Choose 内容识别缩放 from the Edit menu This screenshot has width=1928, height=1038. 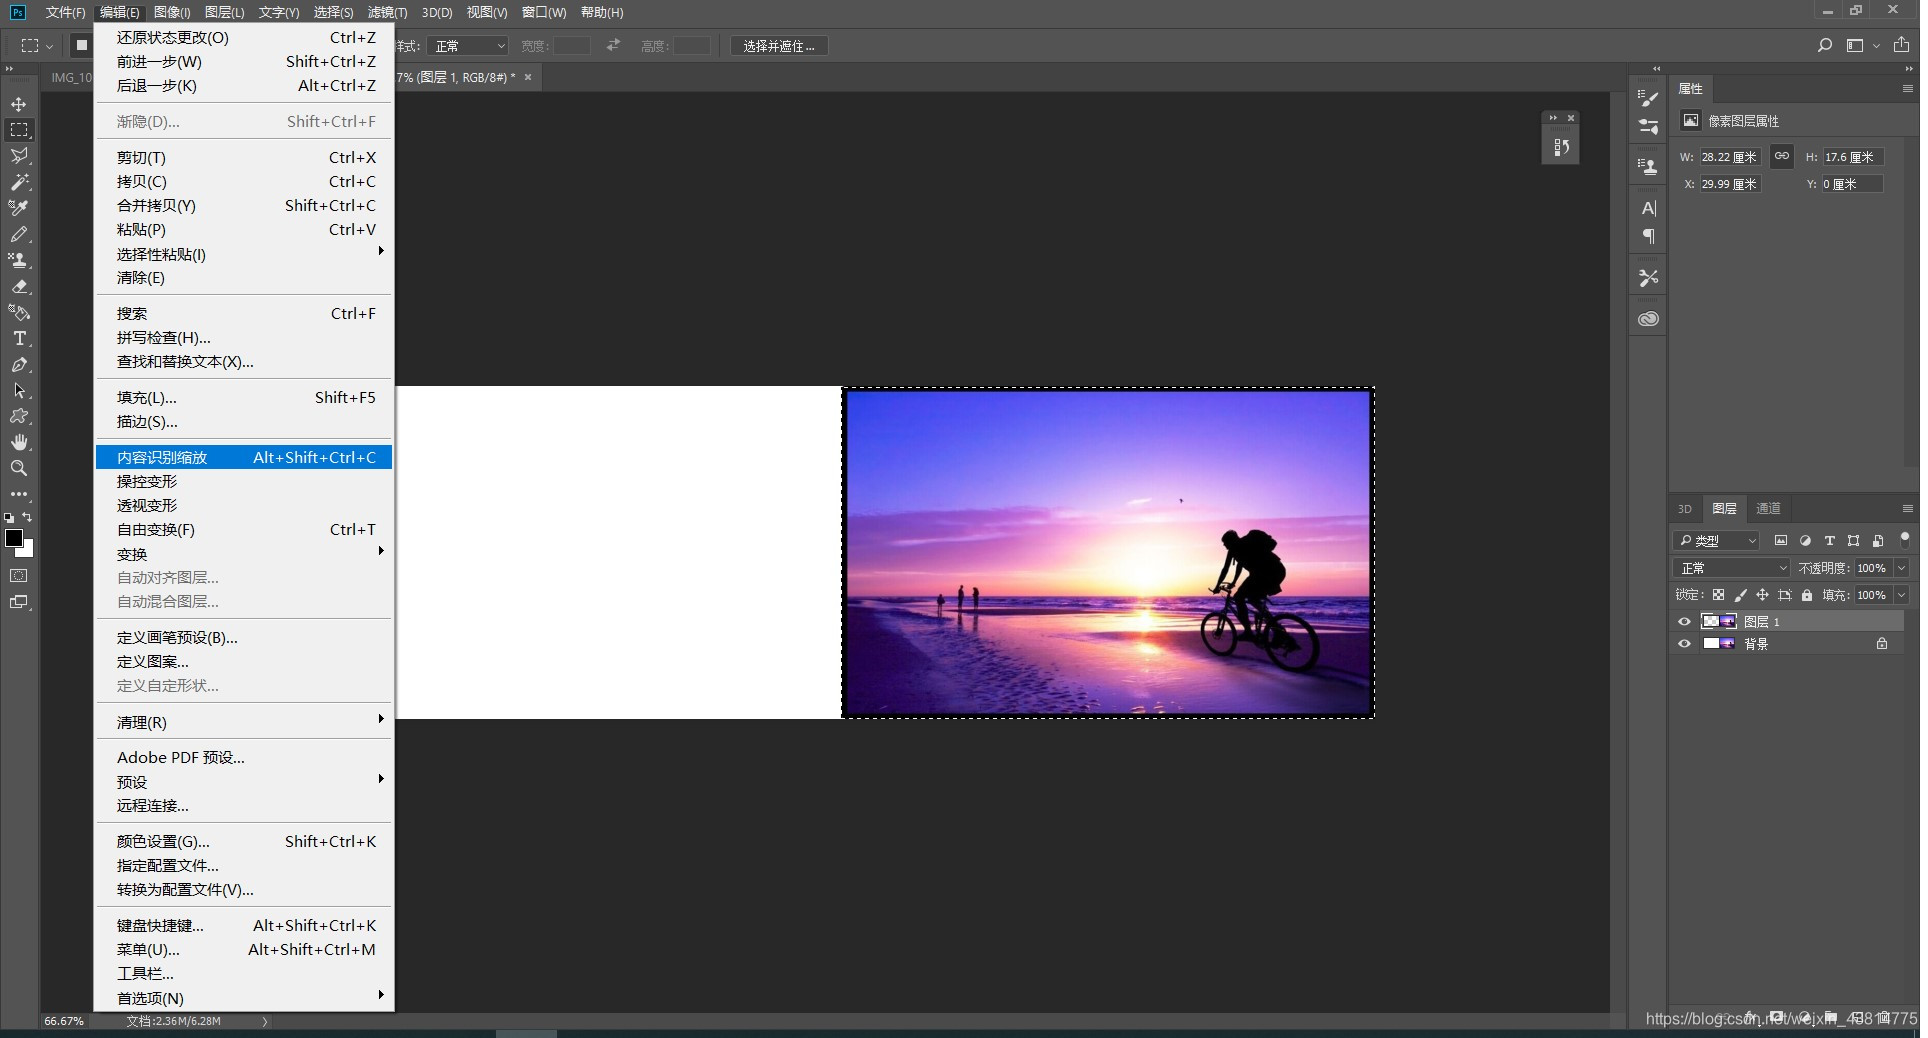point(244,458)
